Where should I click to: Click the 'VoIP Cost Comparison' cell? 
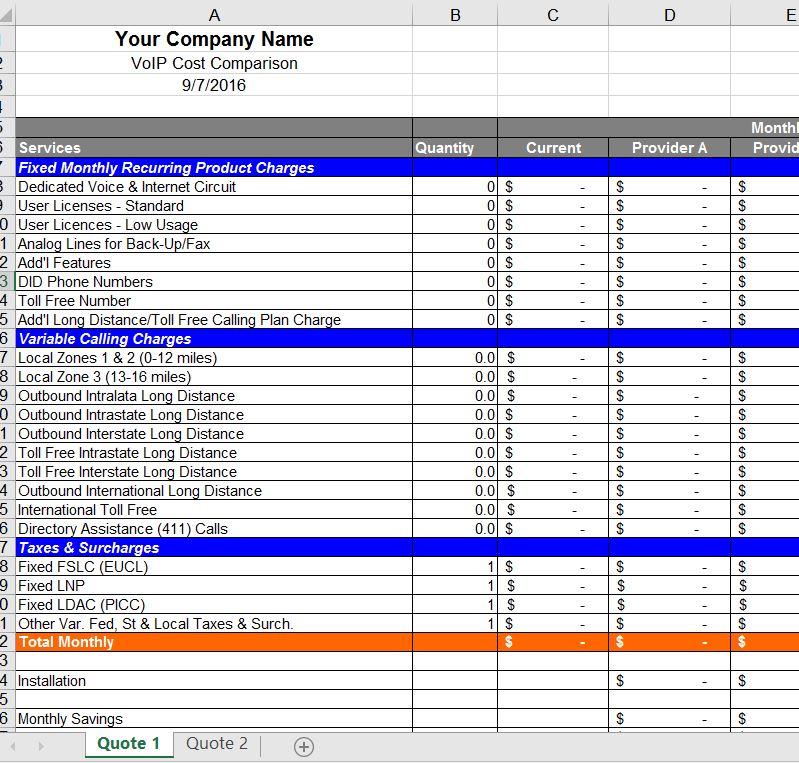point(214,63)
